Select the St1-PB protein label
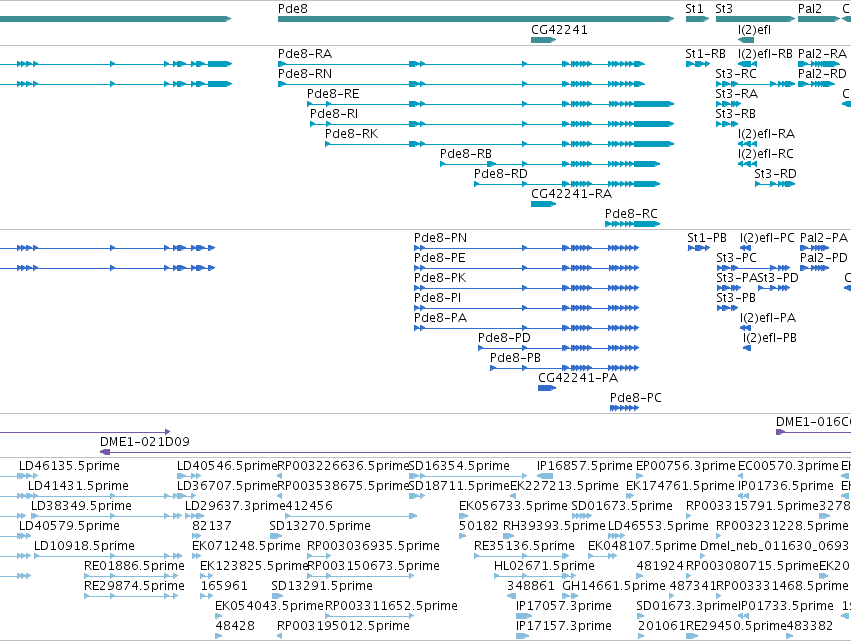The width and height of the screenshot is (851, 641). 707,238
